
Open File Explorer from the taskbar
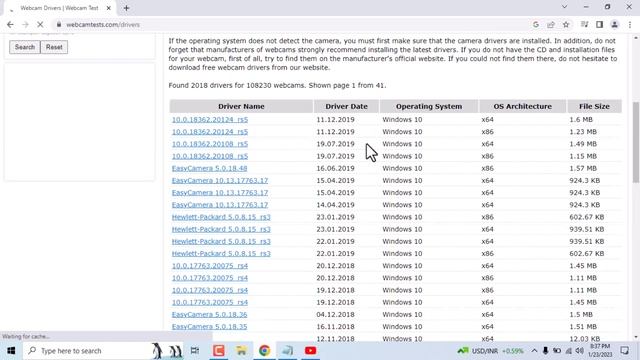click(241, 351)
